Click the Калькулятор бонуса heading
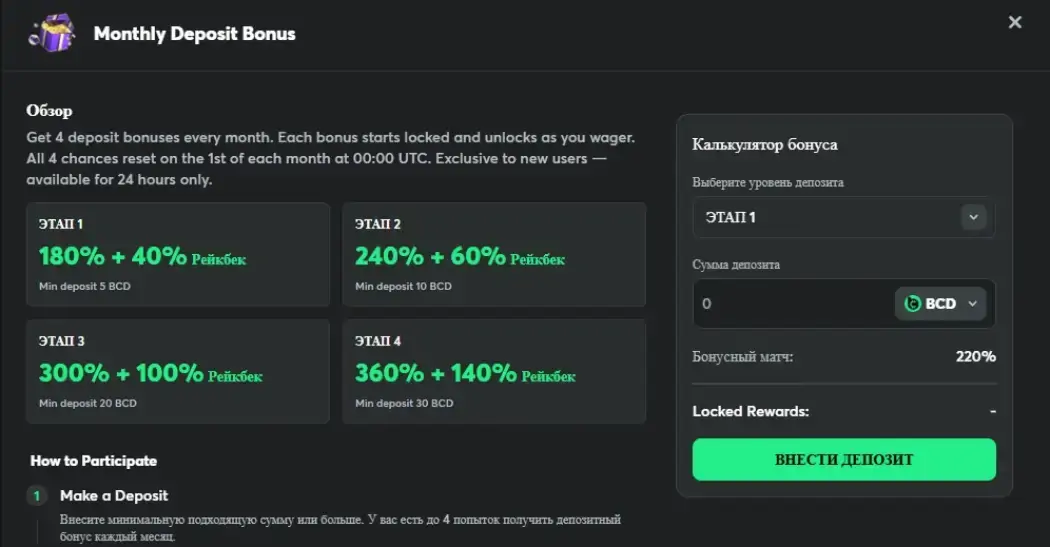The width and height of the screenshot is (1050, 547). click(765, 145)
